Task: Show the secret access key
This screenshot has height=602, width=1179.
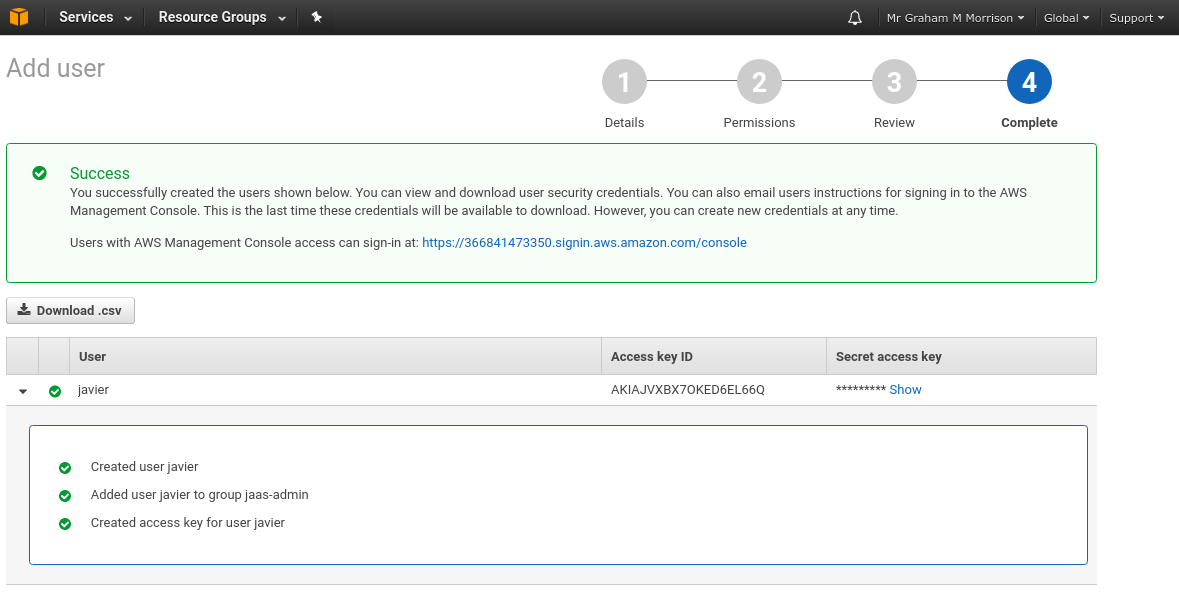Action: (x=905, y=389)
